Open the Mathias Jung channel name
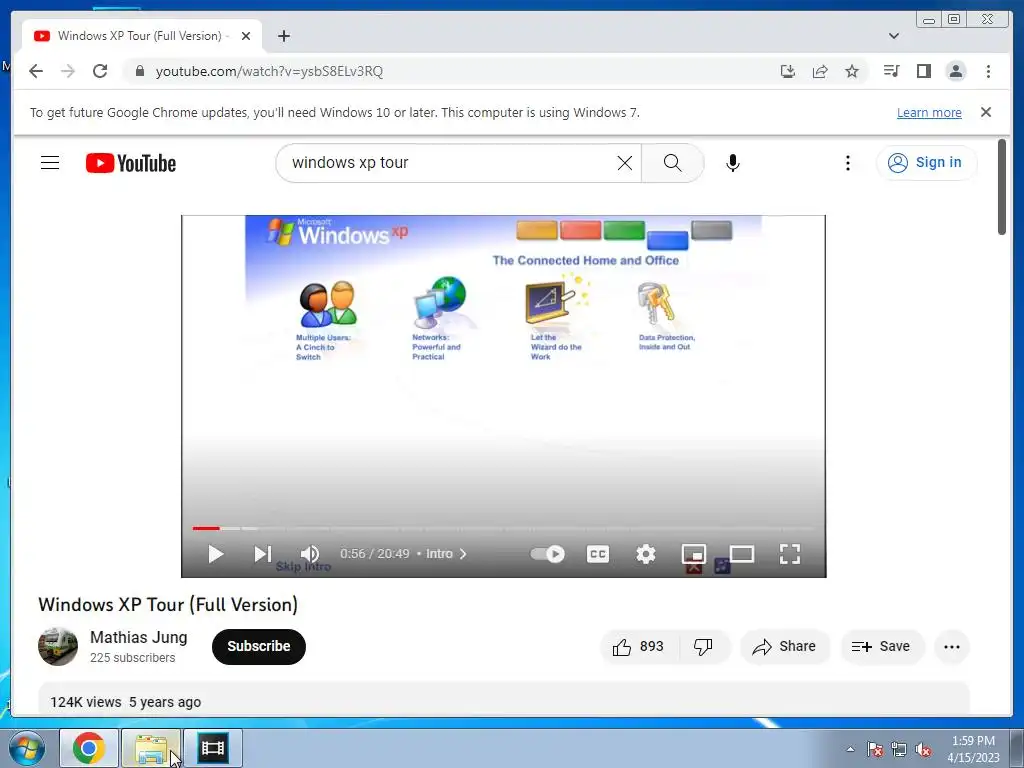Viewport: 1024px width, 768px height. click(138, 637)
